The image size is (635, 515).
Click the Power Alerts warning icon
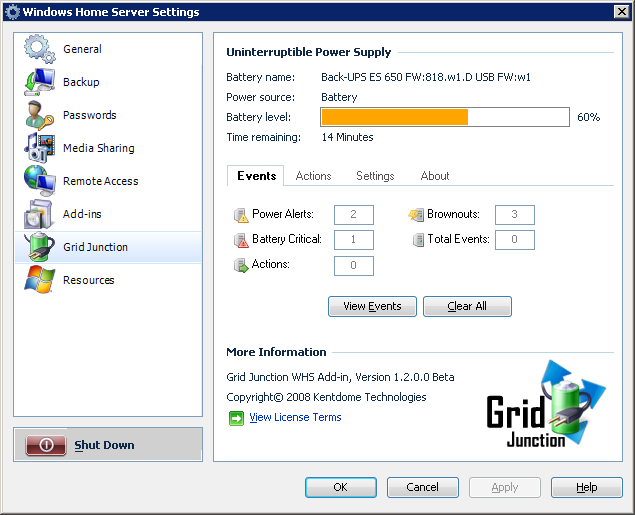(x=241, y=215)
